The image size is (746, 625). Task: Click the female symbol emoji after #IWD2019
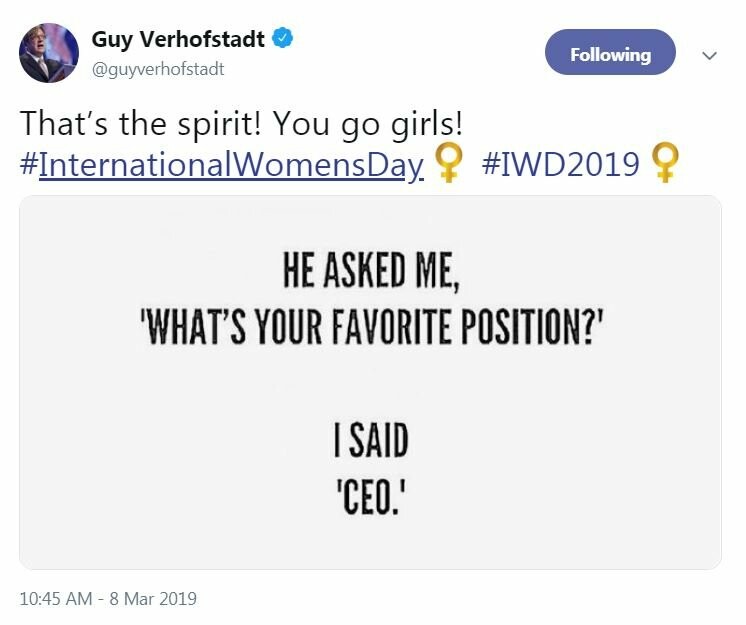click(x=666, y=164)
